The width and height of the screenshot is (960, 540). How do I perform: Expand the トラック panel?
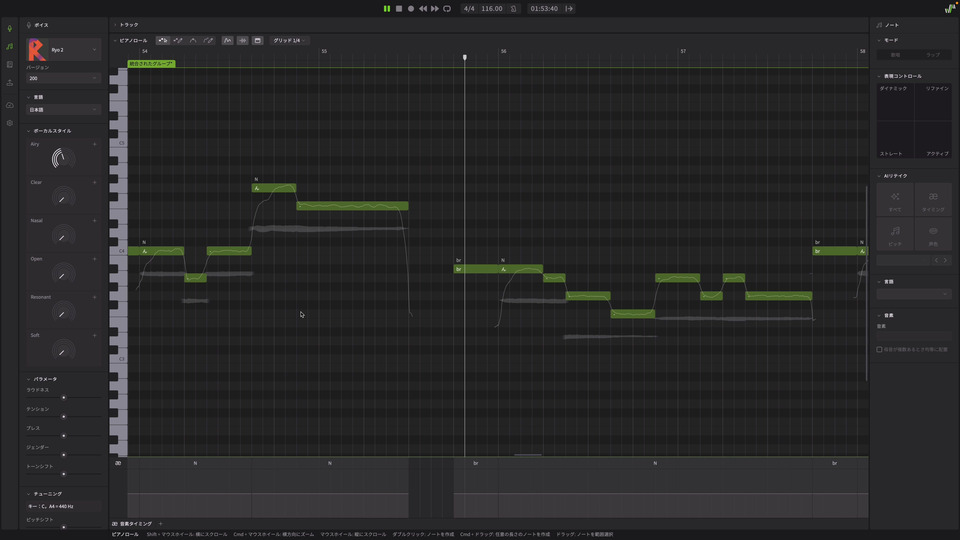[115, 25]
